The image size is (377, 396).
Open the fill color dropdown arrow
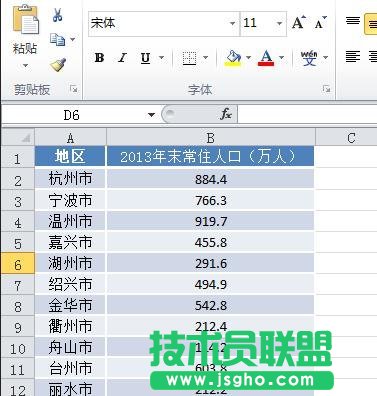(248, 58)
